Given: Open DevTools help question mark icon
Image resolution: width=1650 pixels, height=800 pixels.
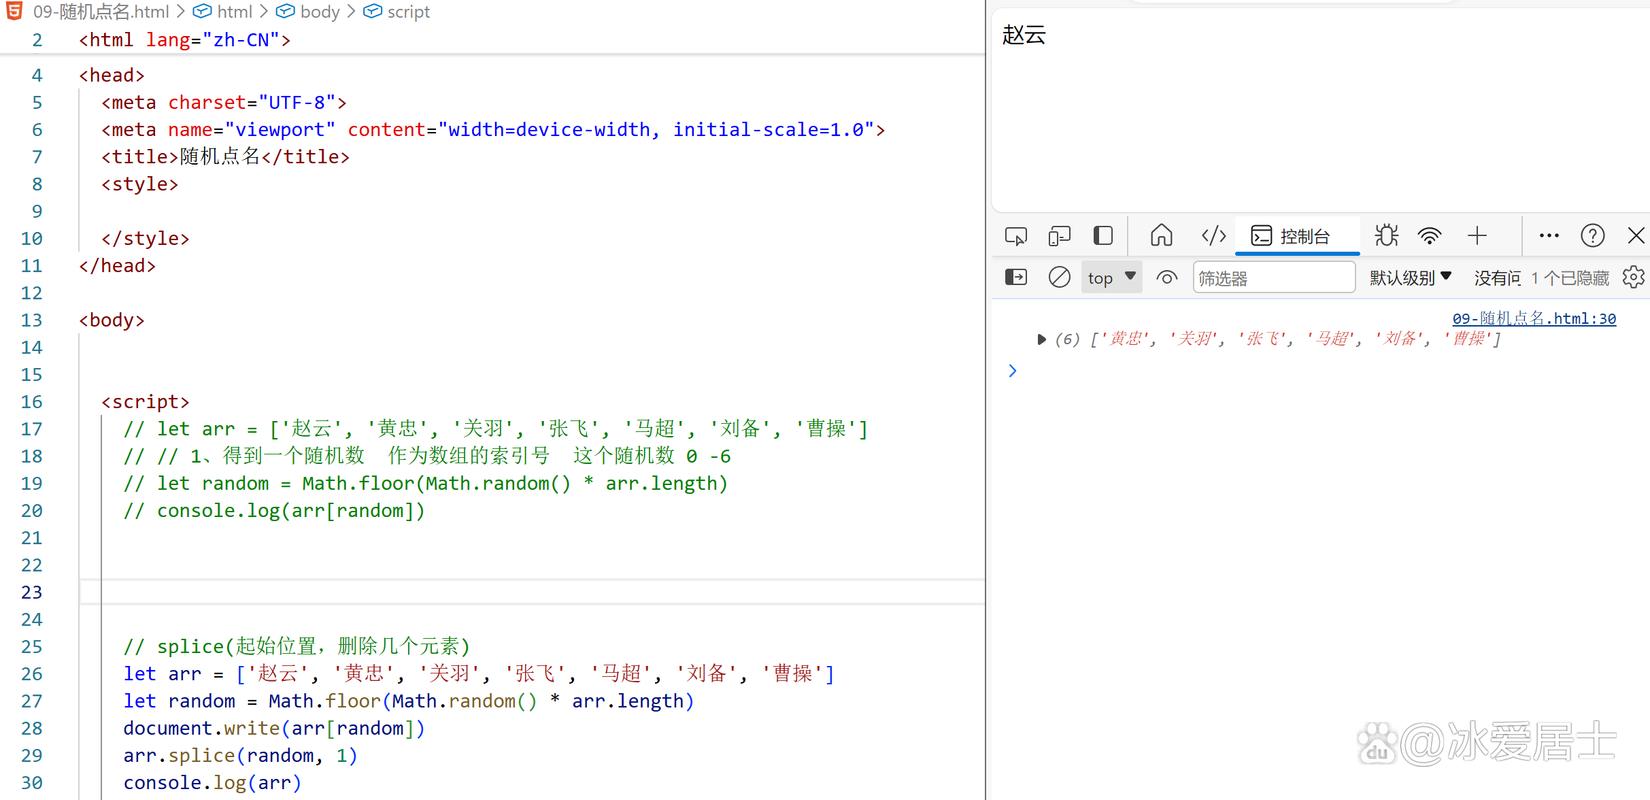Looking at the screenshot, I should pyautogui.click(x=1592, y=236).
